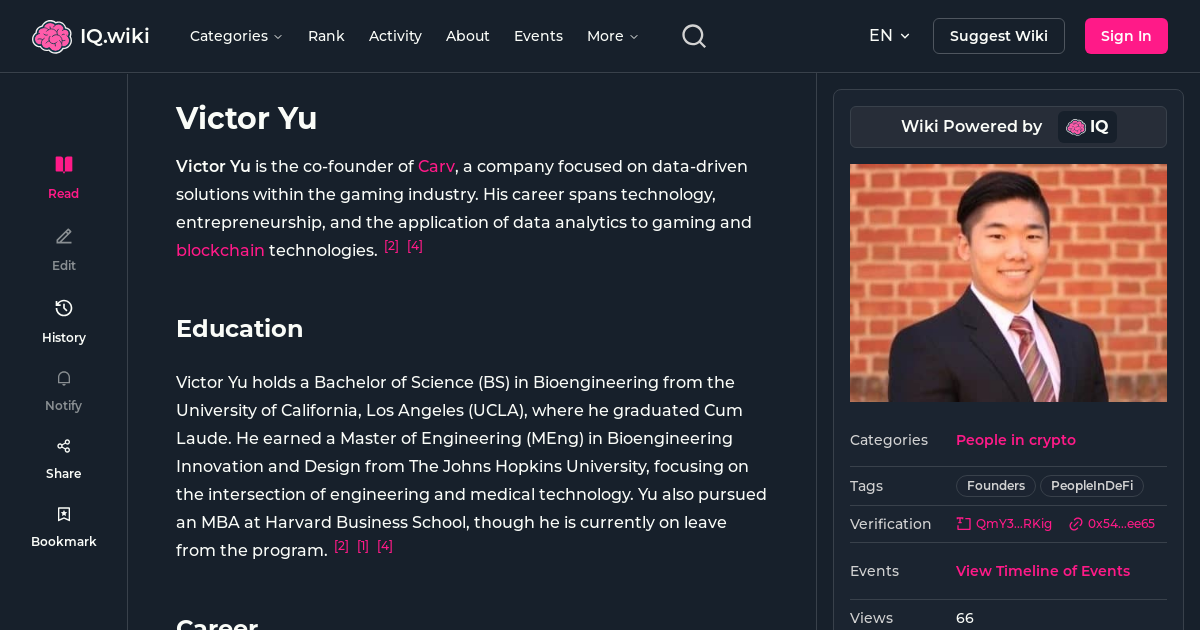
Task: Expand the Categories dropdown
Action: pos(236,35)
